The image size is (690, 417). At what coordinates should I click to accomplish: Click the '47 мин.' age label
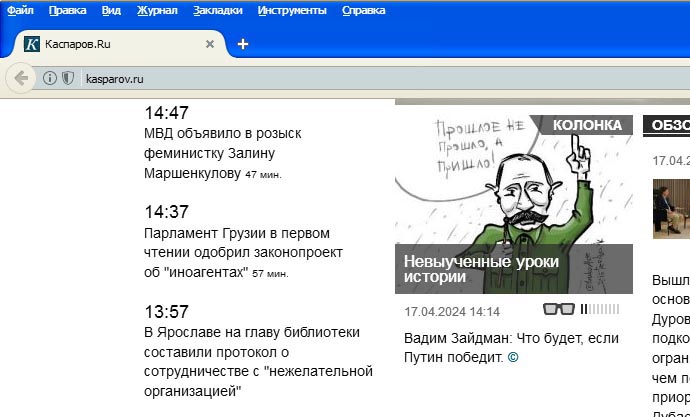click(263, 175)
